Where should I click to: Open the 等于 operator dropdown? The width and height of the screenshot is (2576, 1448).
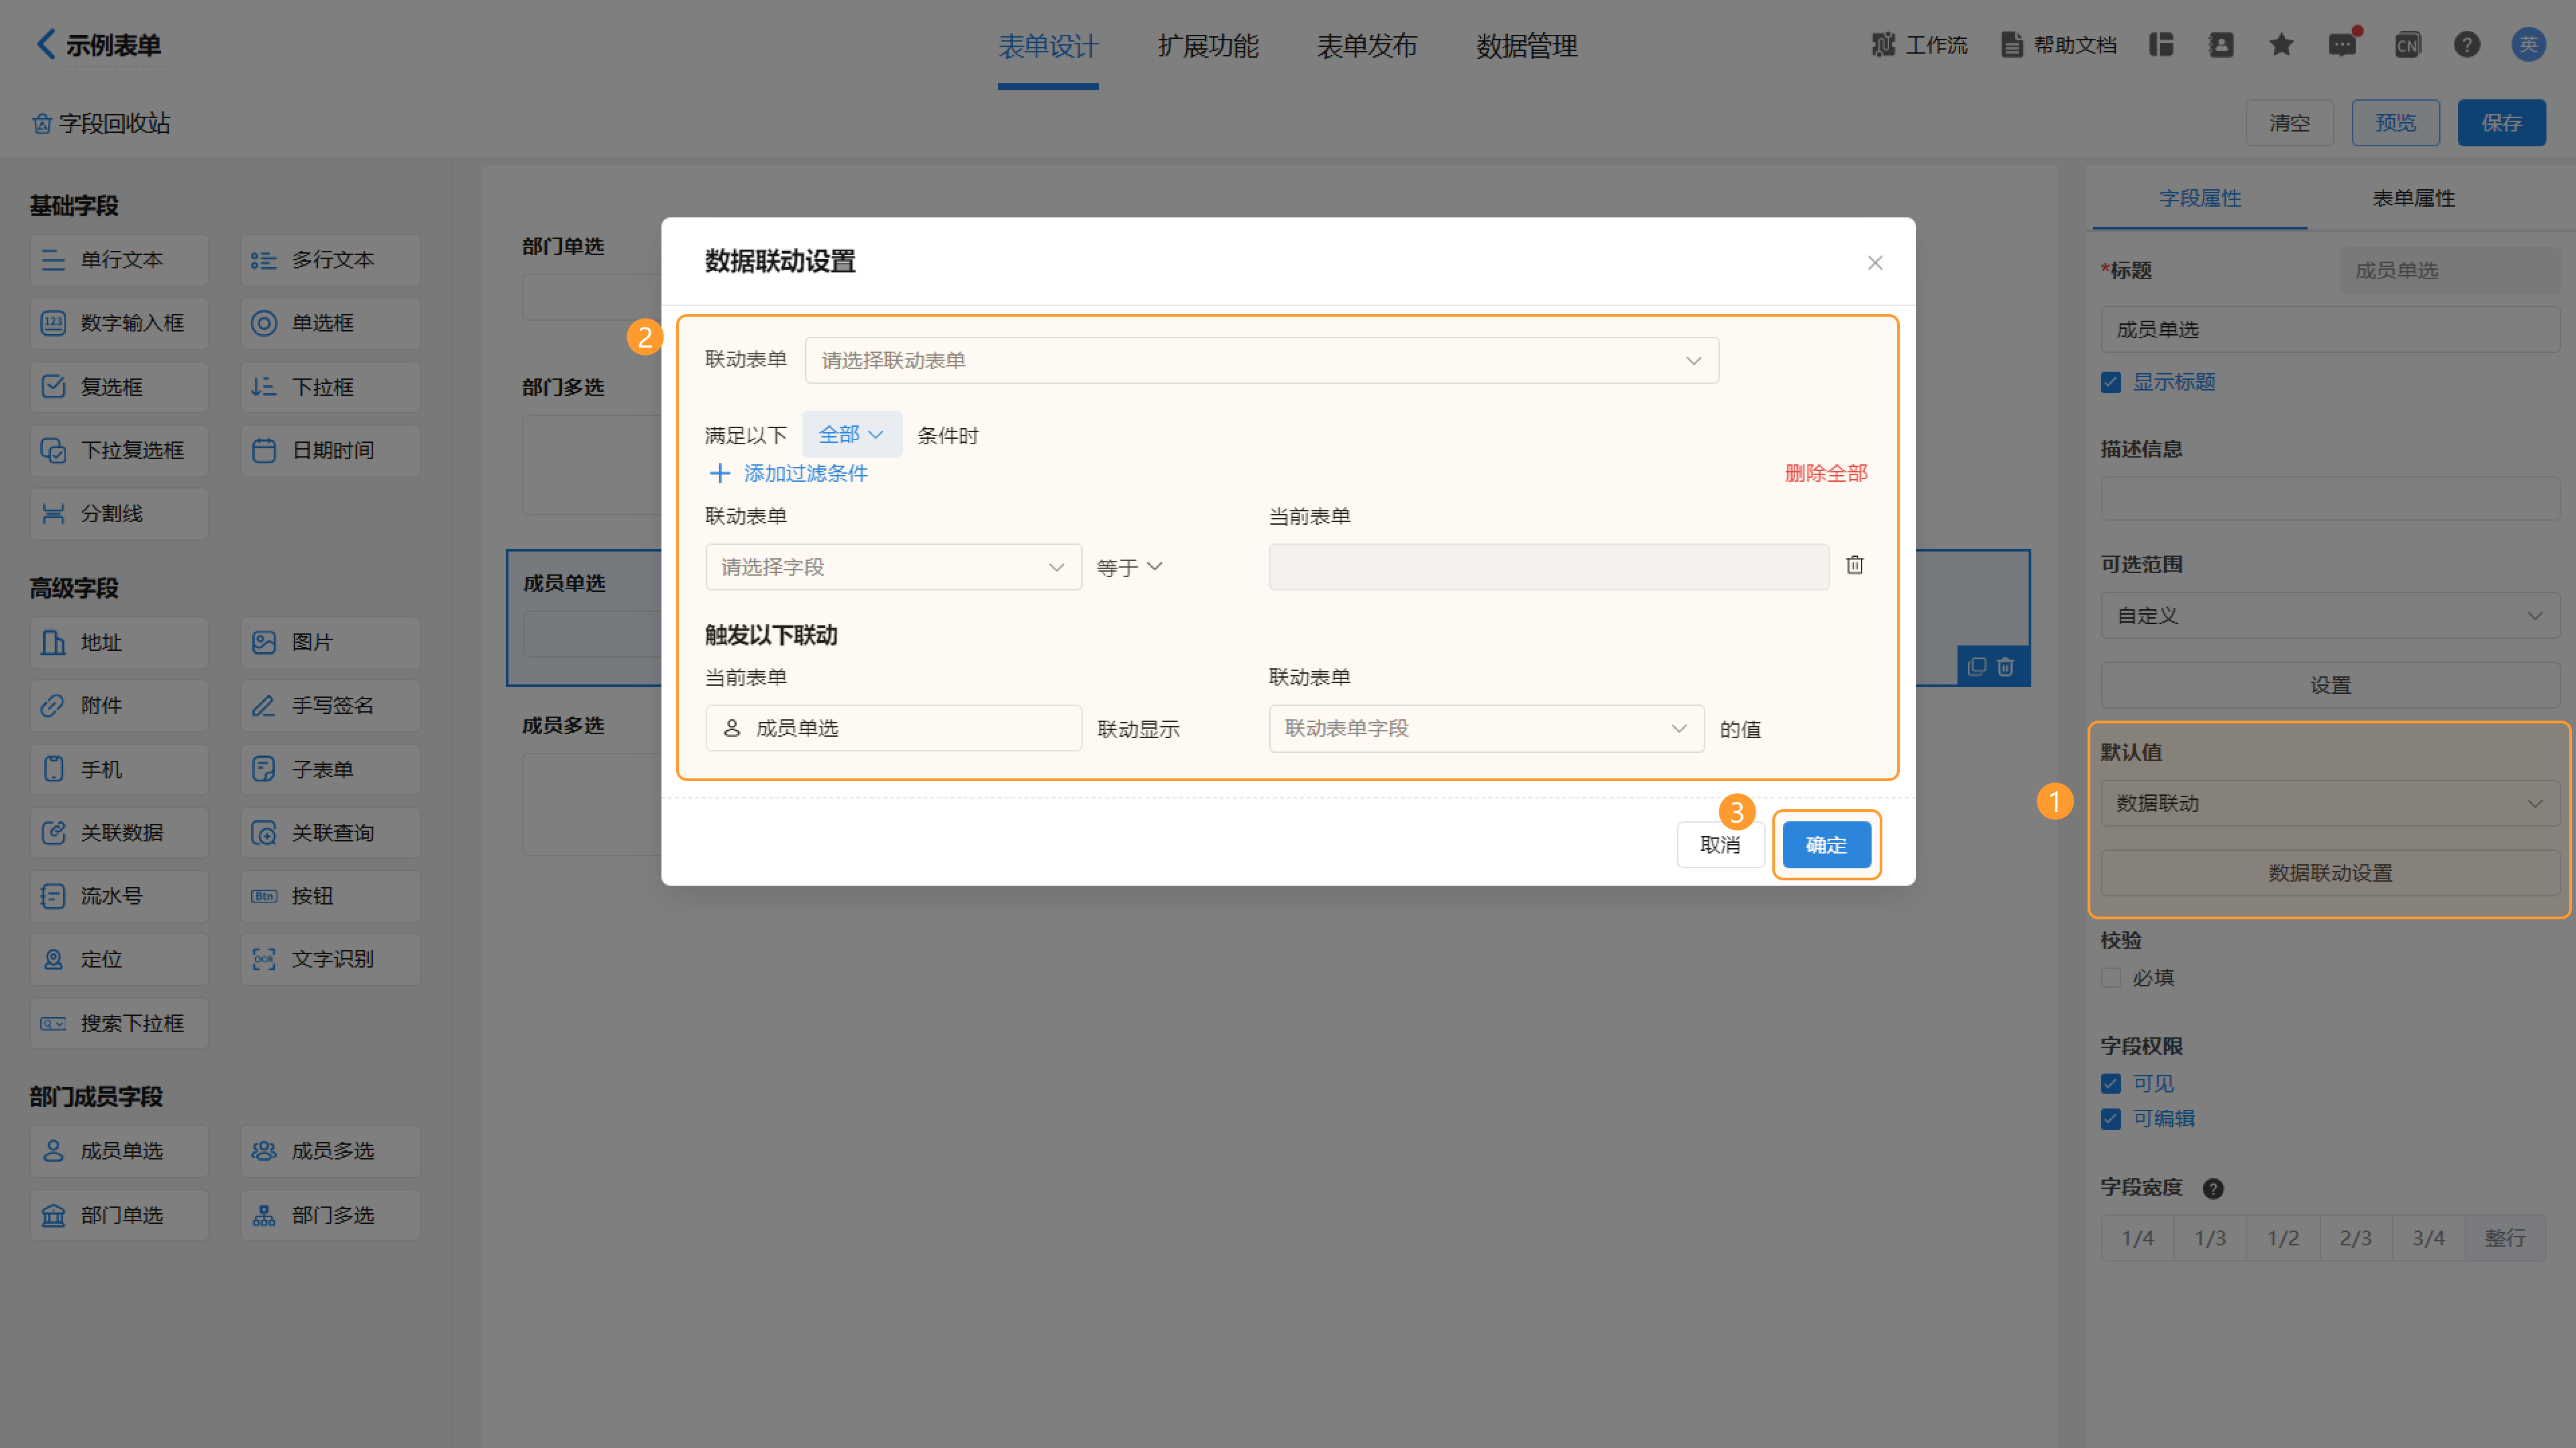[x=1130, y=567]
